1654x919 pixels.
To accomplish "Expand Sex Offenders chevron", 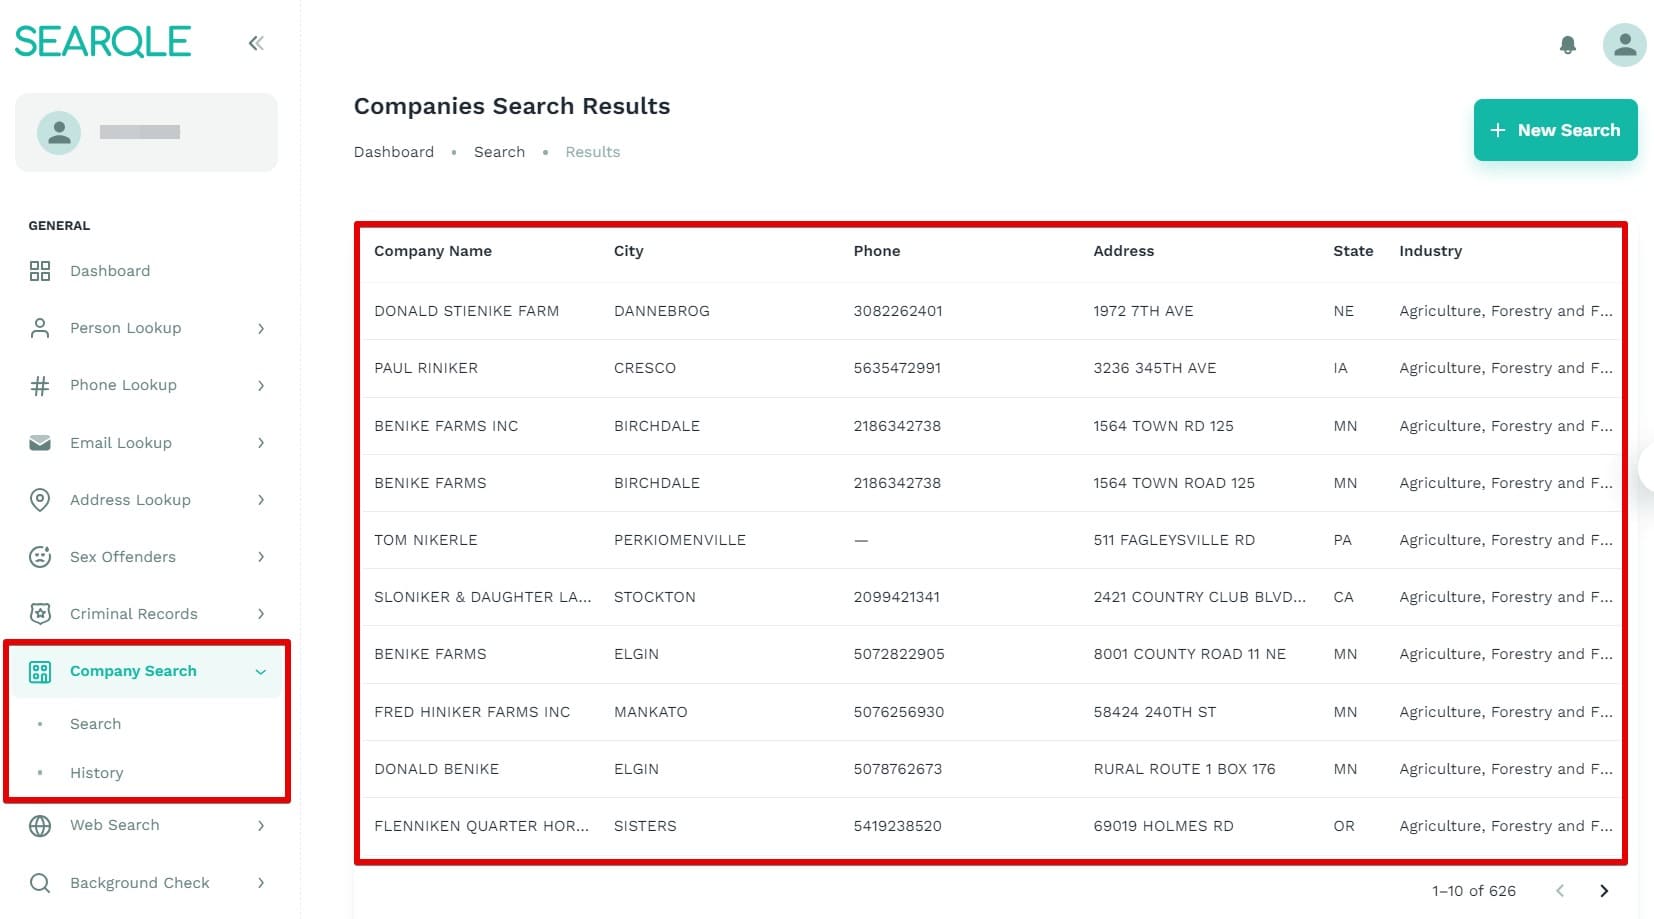I will (x=261, y=557).
